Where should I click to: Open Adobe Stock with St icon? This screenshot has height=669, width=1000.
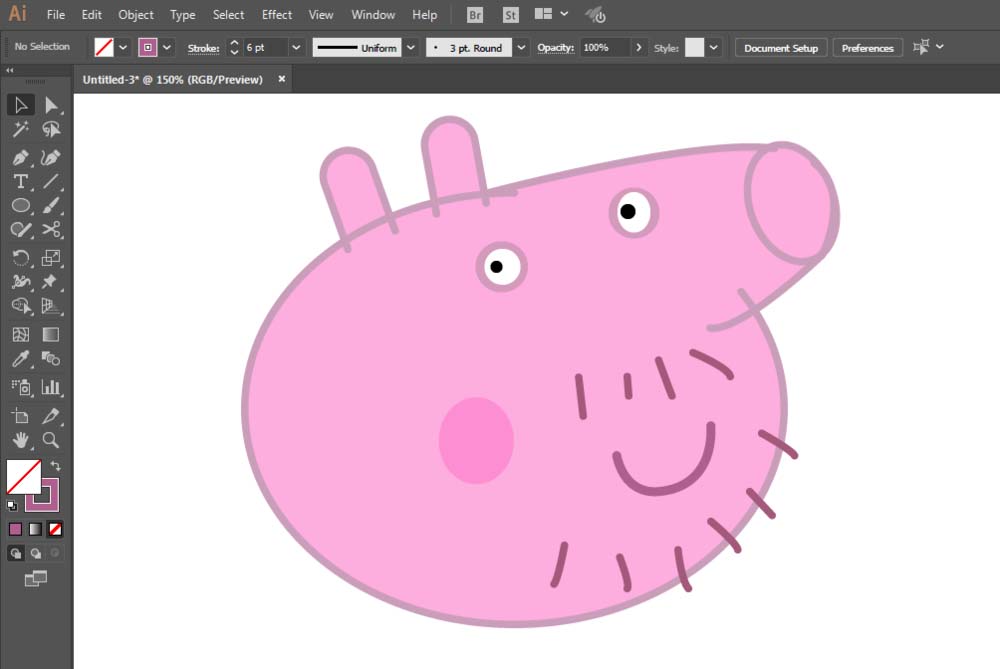coord(510,15)
